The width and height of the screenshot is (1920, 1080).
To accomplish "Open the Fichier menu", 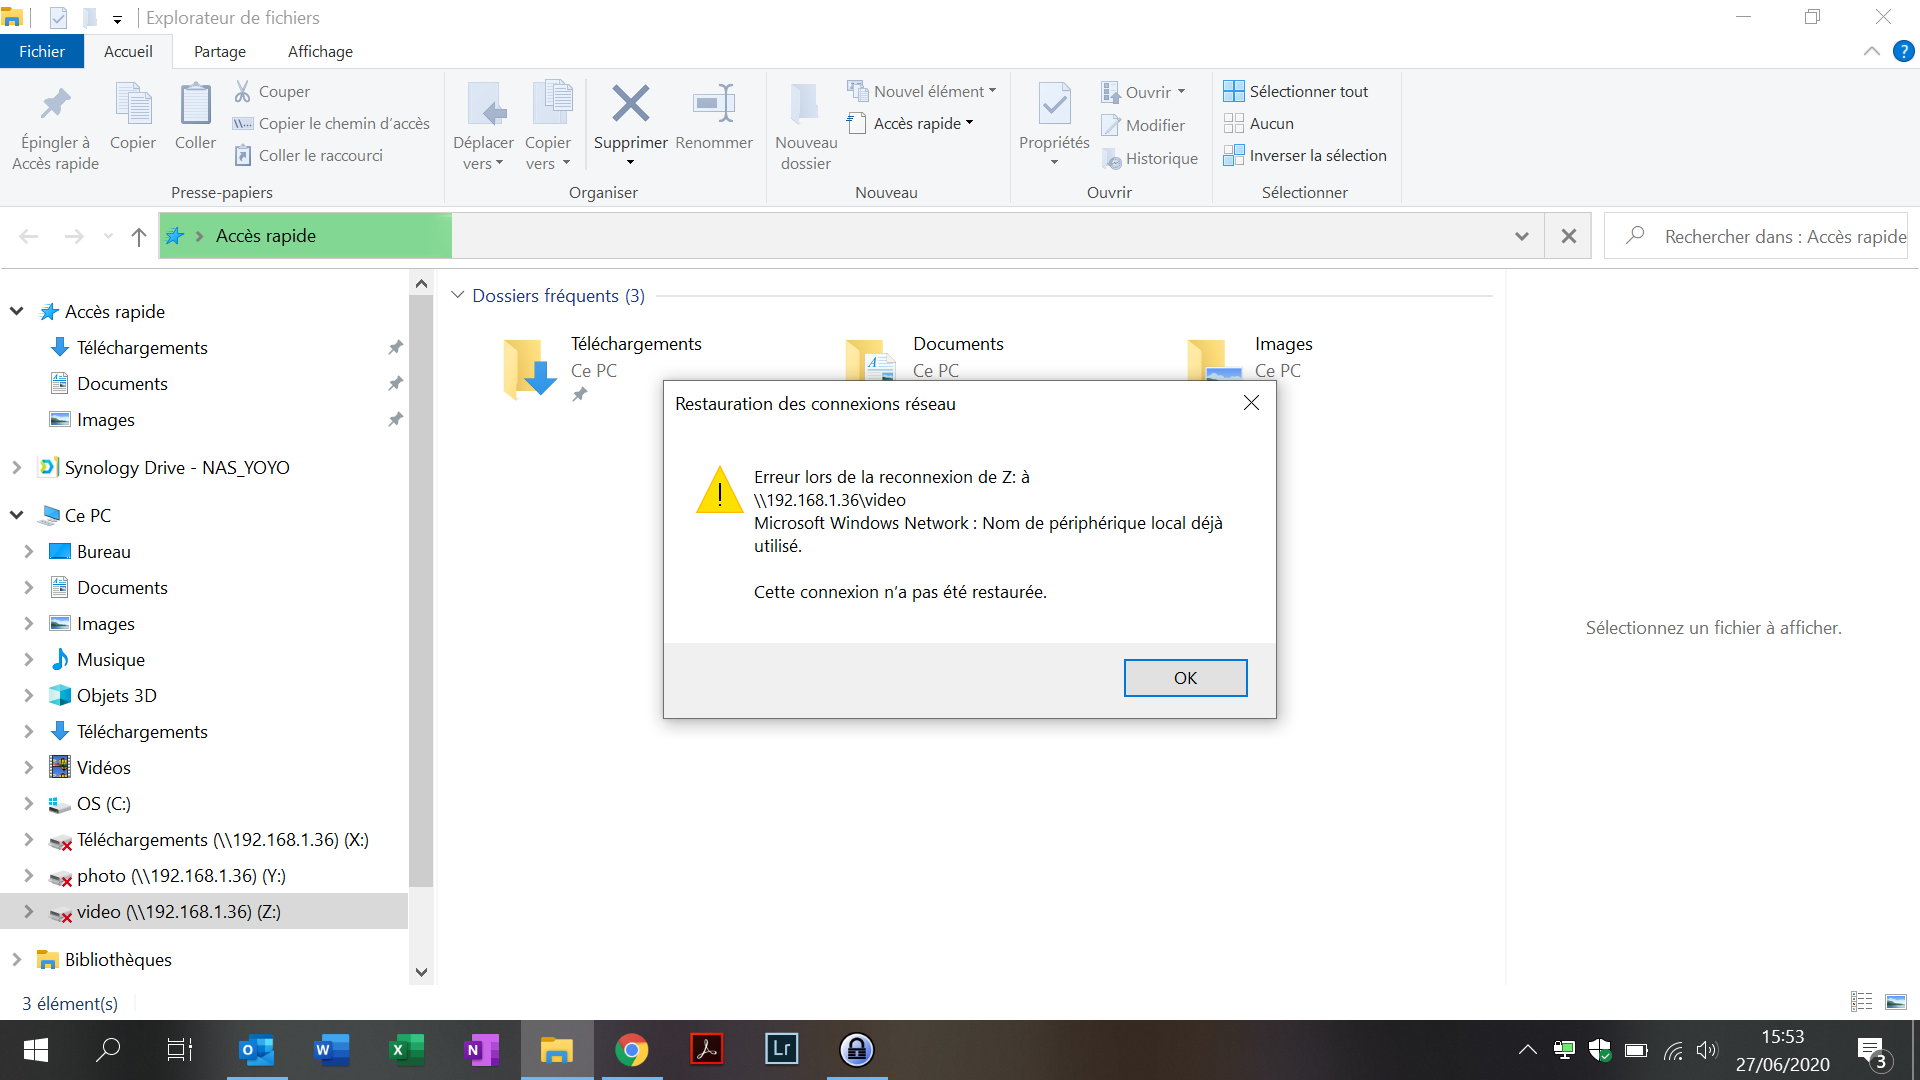I will click(42, 52).
